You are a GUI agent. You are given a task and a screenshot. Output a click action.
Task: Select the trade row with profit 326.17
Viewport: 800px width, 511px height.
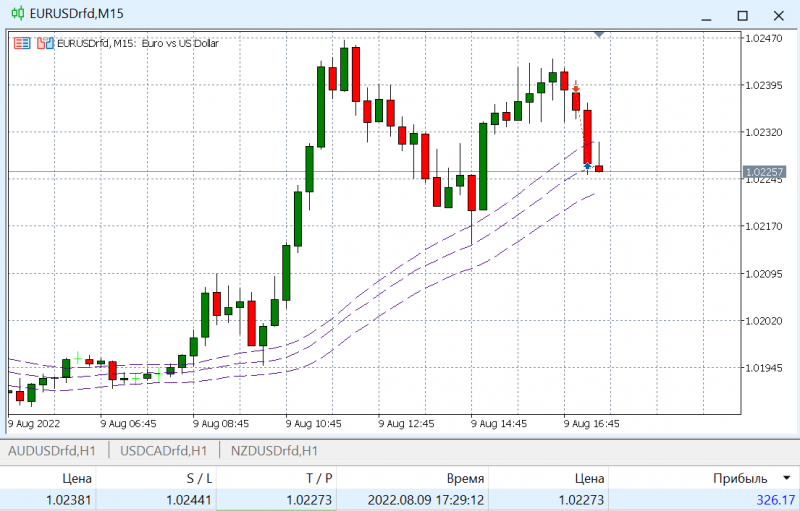[400, 500]
